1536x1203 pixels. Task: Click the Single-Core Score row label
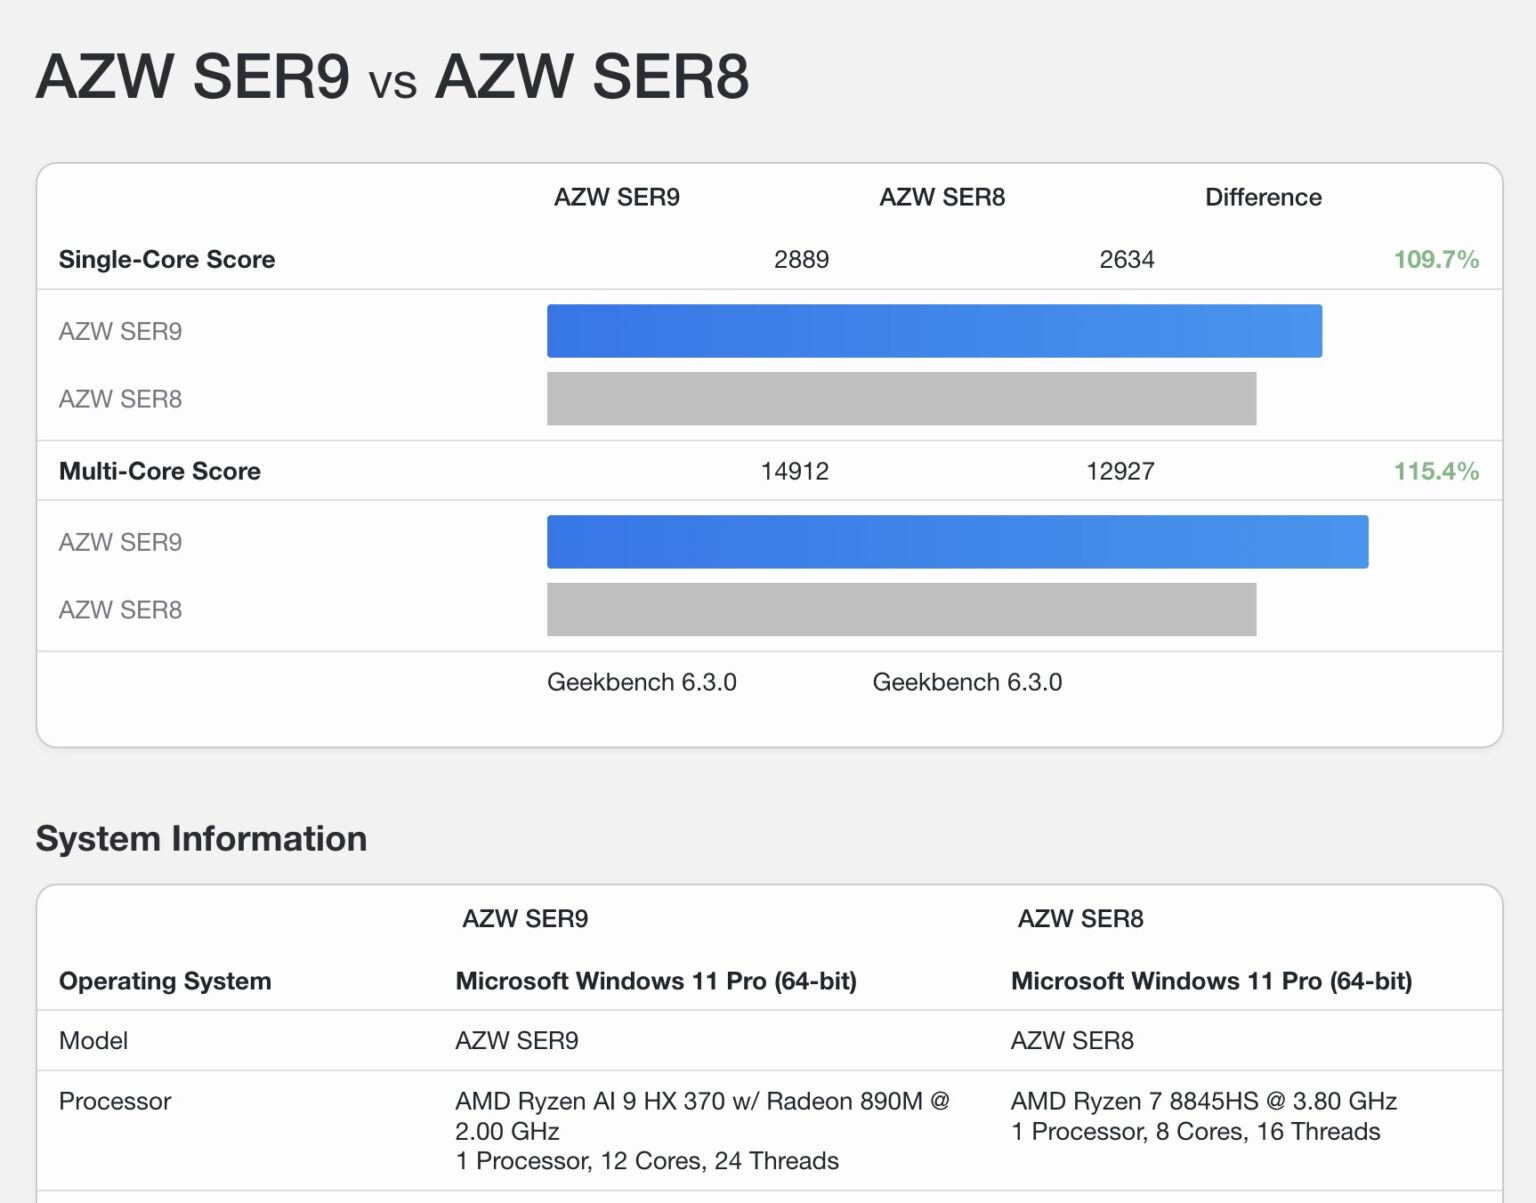click(x=166, y=259)
